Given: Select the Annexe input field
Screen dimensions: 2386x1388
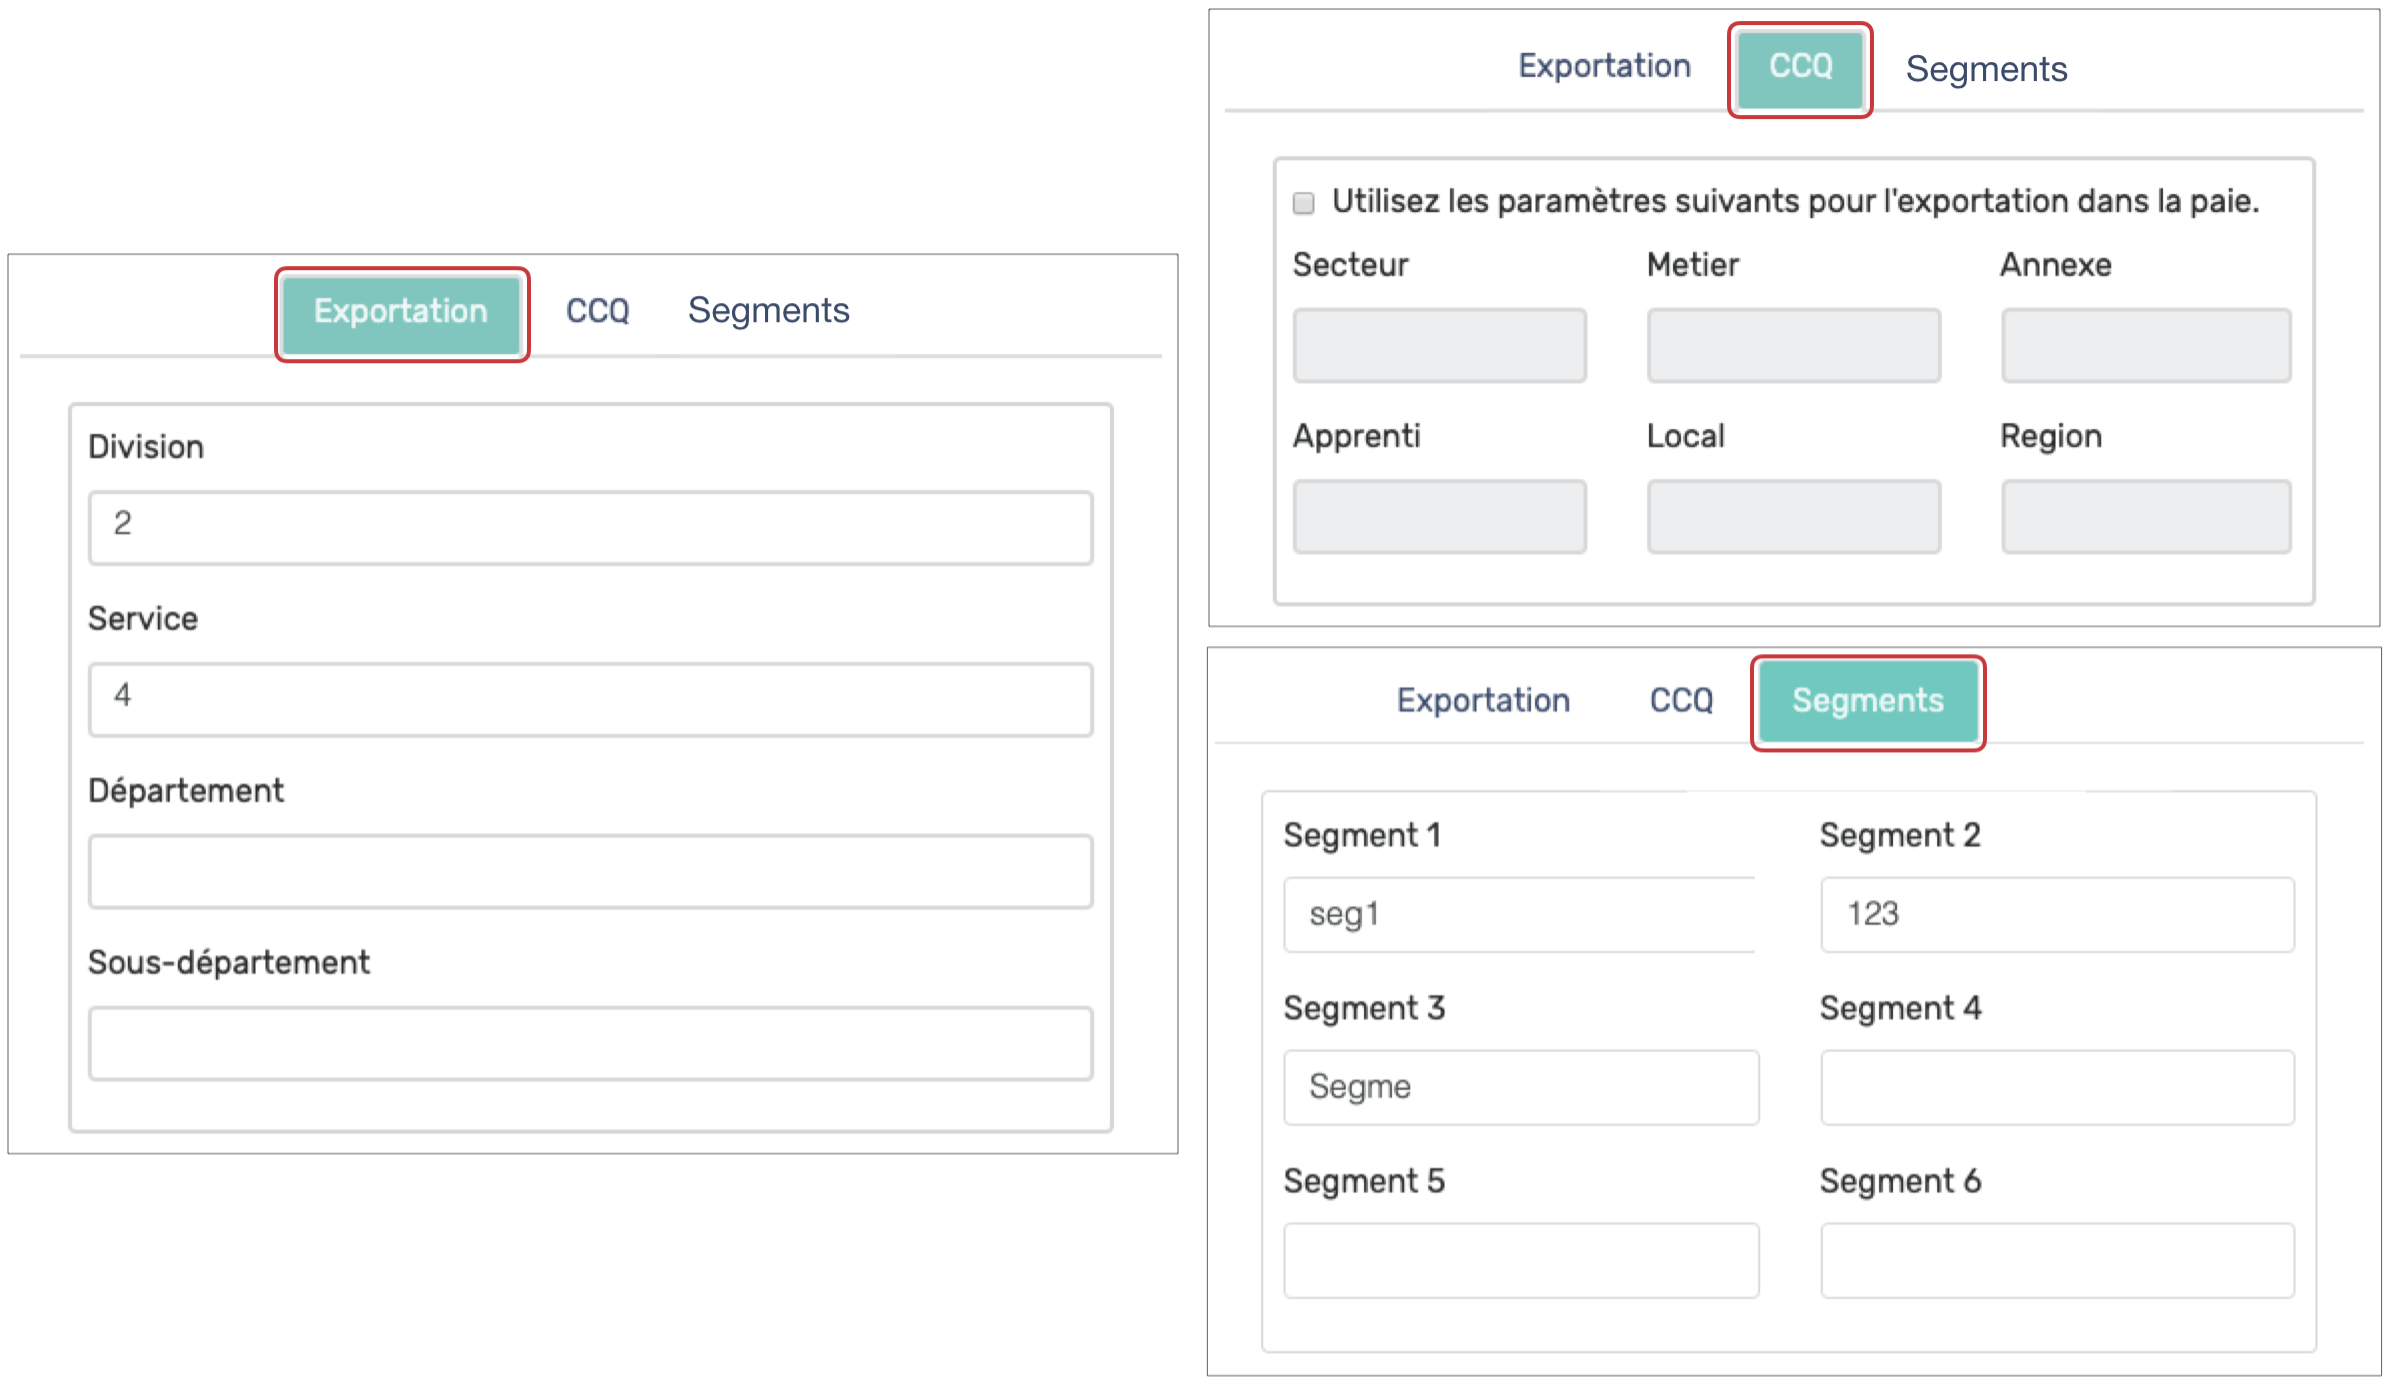Looking at the screenshot, I should pos(2145,345).
